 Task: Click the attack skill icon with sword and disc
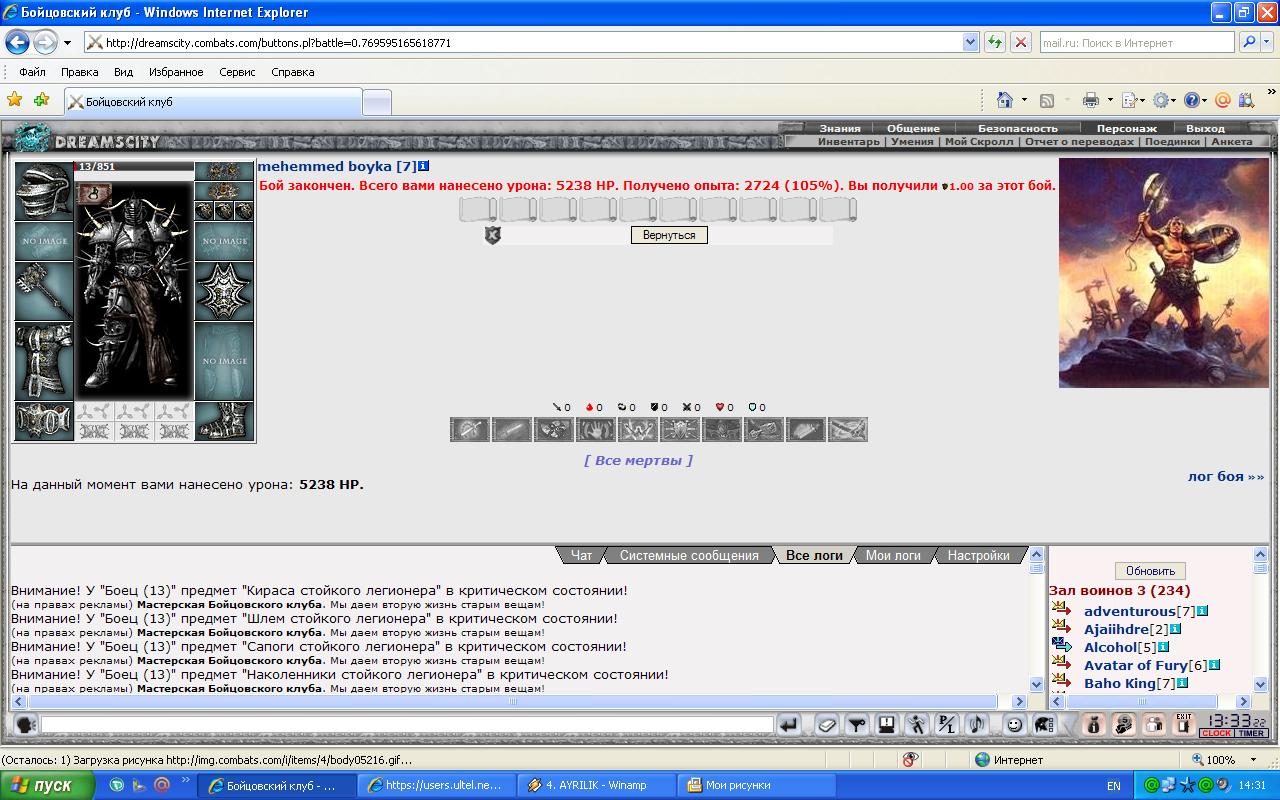470,429
